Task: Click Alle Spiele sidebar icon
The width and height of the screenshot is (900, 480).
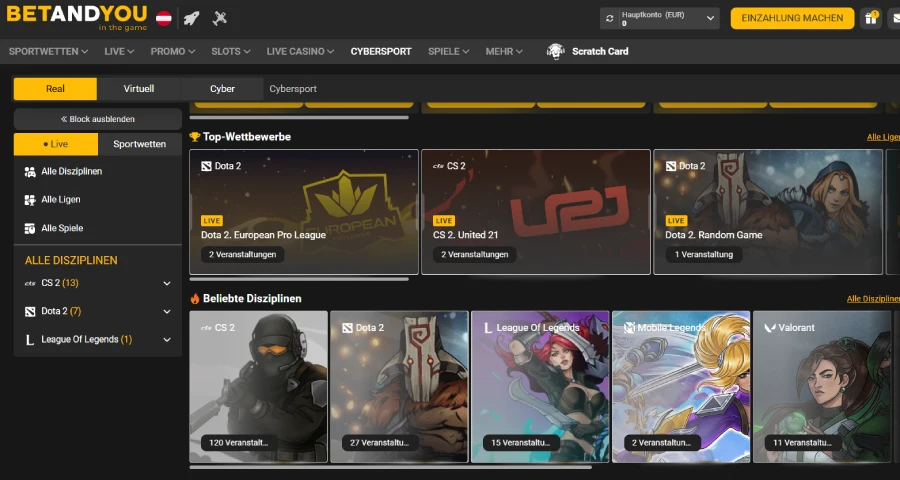Action: pos(30,229)
